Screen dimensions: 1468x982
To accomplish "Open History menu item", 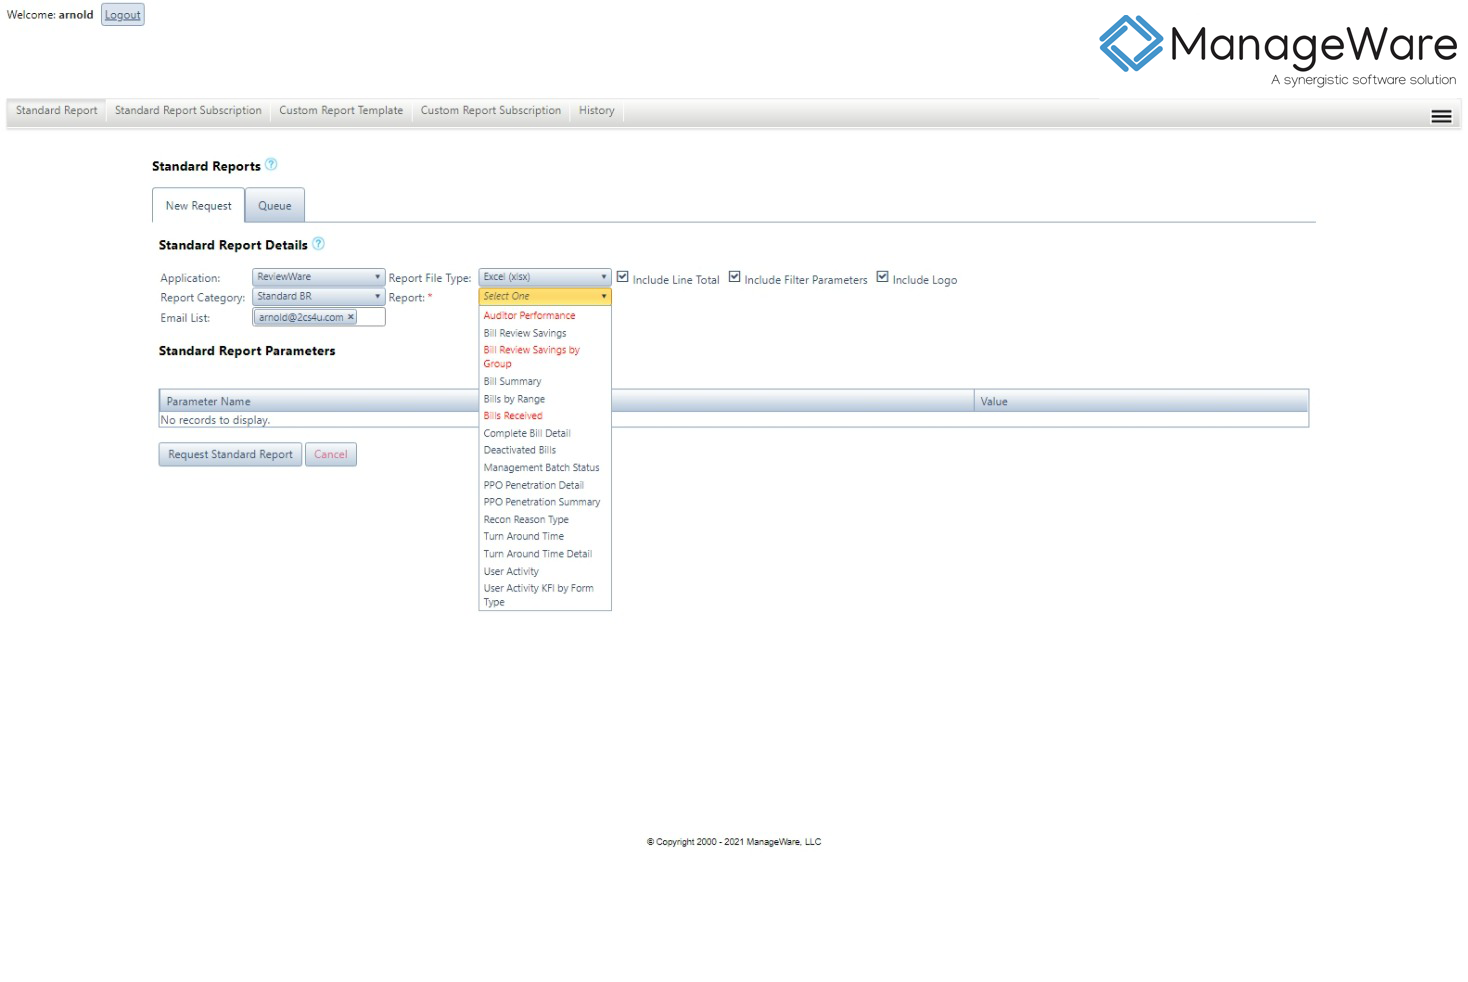I will click(597, 111).
